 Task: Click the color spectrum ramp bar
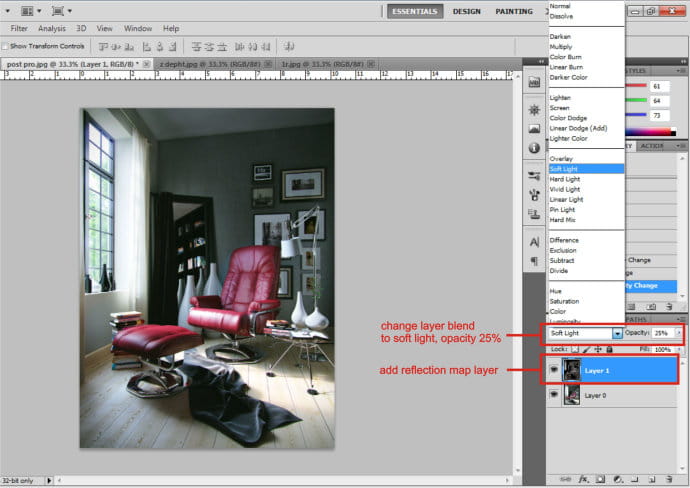(650, 132)
